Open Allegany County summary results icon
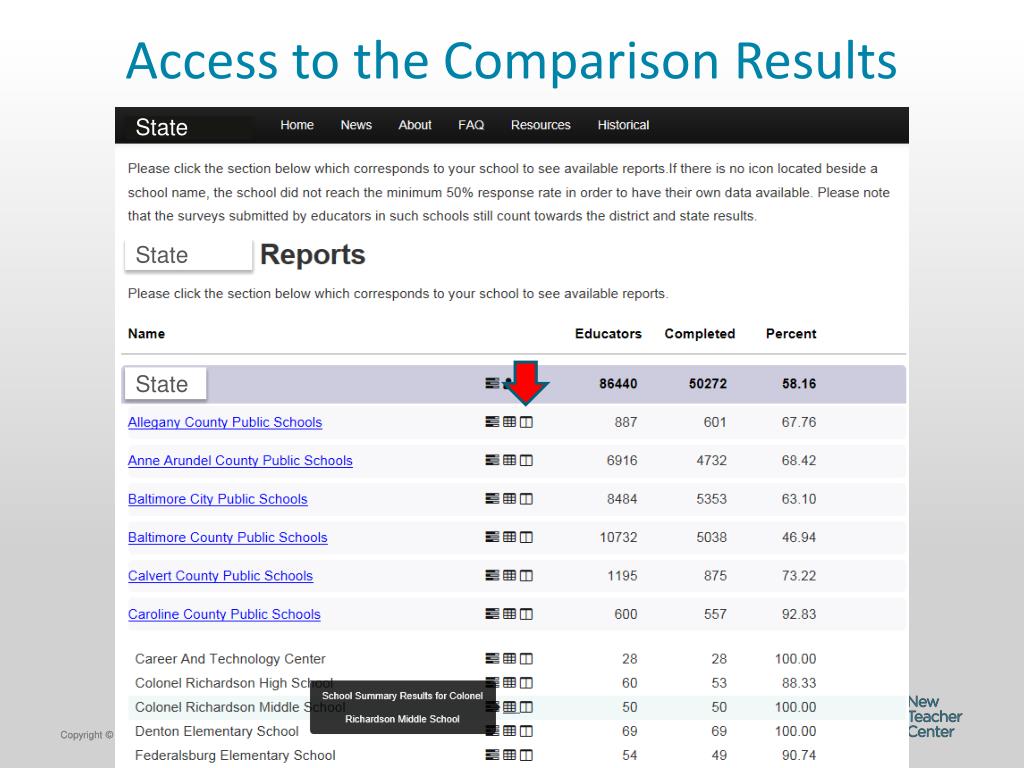 492,422
